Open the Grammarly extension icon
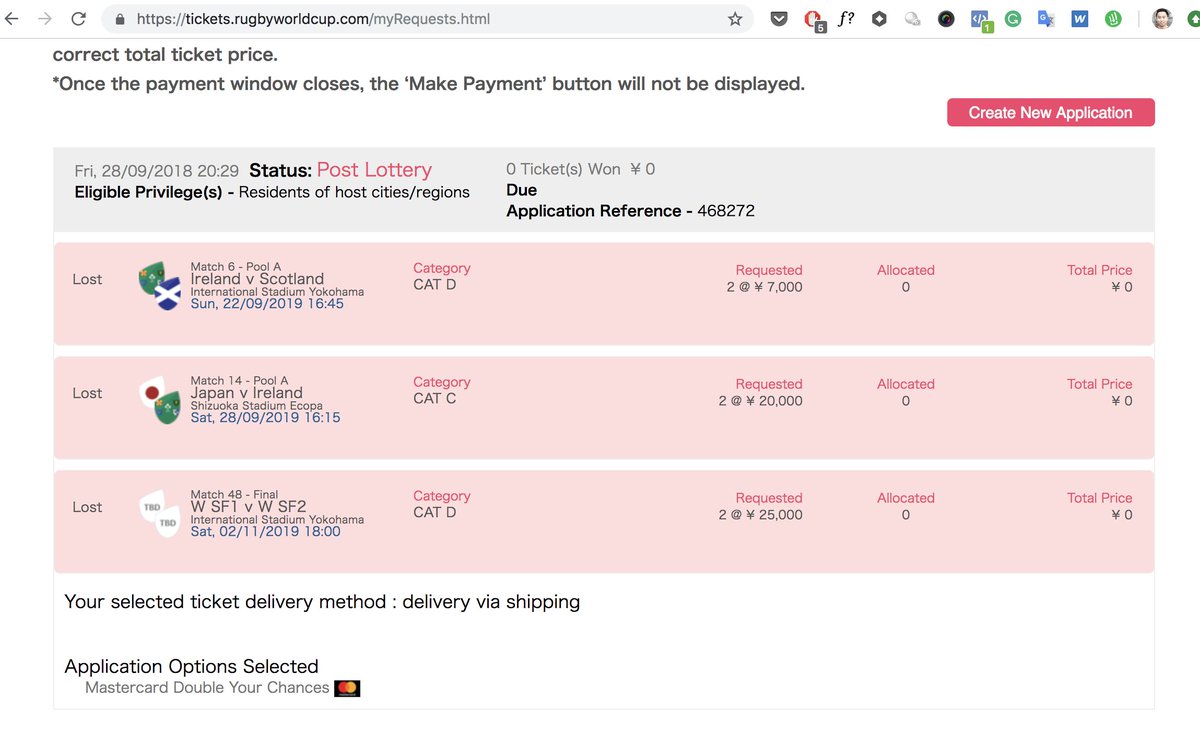 1013,19
